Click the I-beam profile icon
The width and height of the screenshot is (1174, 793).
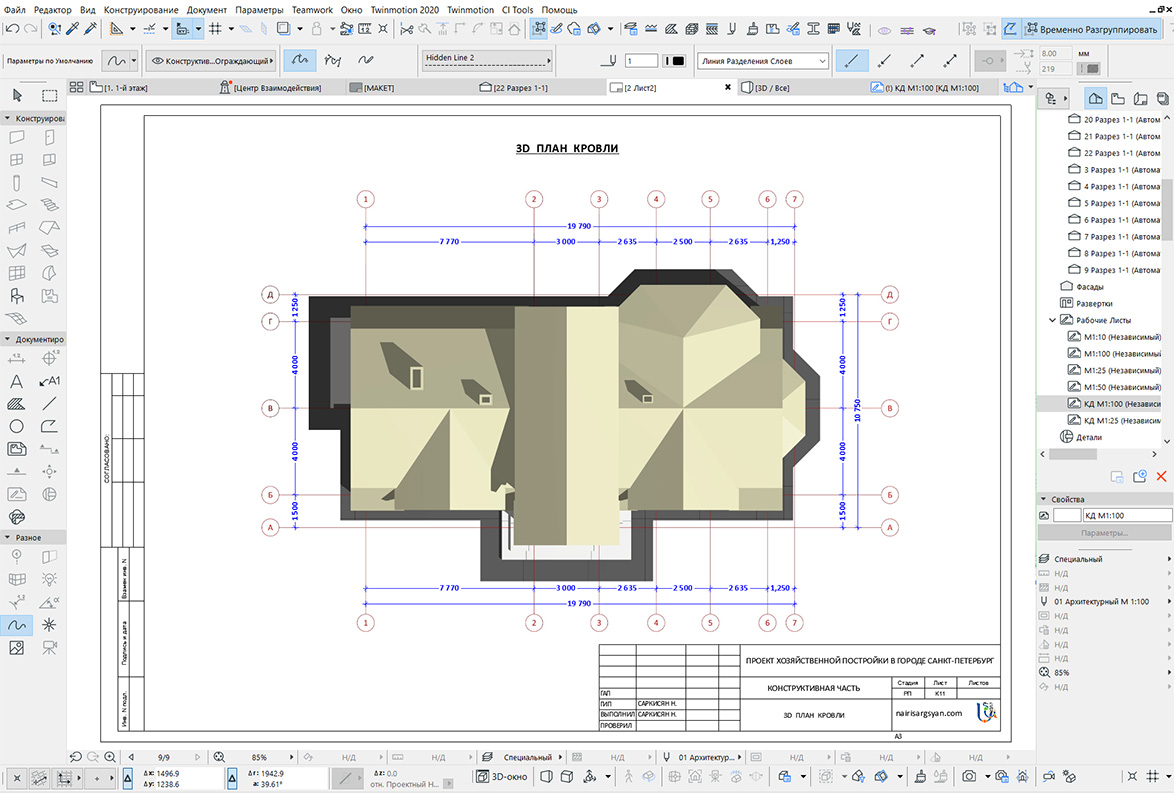(x=813, y=29)
